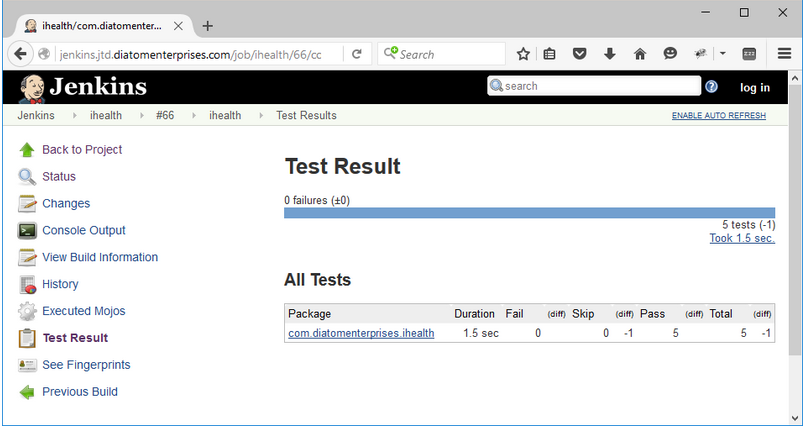Screen dimensions: 808x430
Task: Click the Jenkins search help icon
Action: click(x=711, y=87)
